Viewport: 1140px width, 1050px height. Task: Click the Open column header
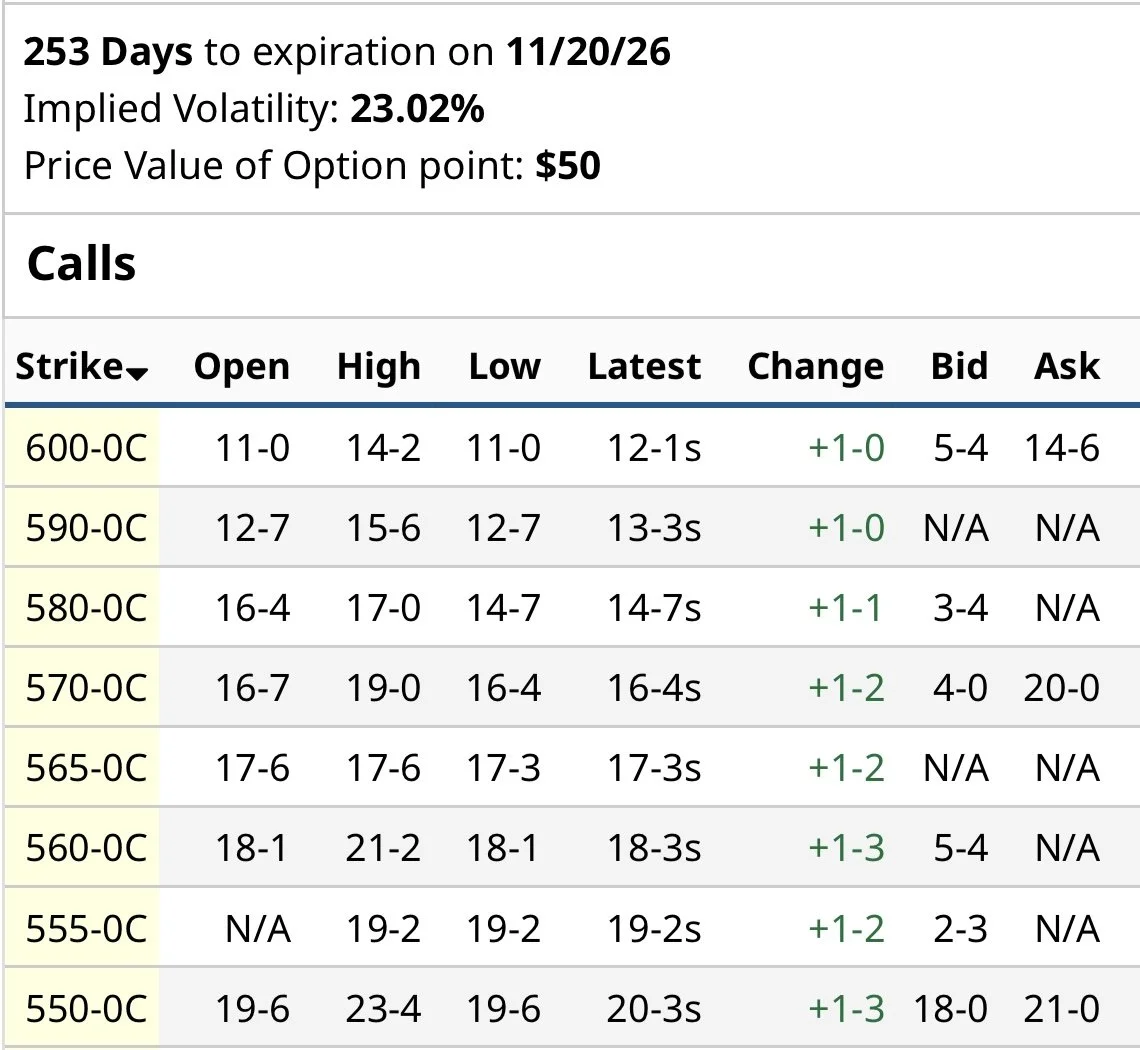point(241,367)
